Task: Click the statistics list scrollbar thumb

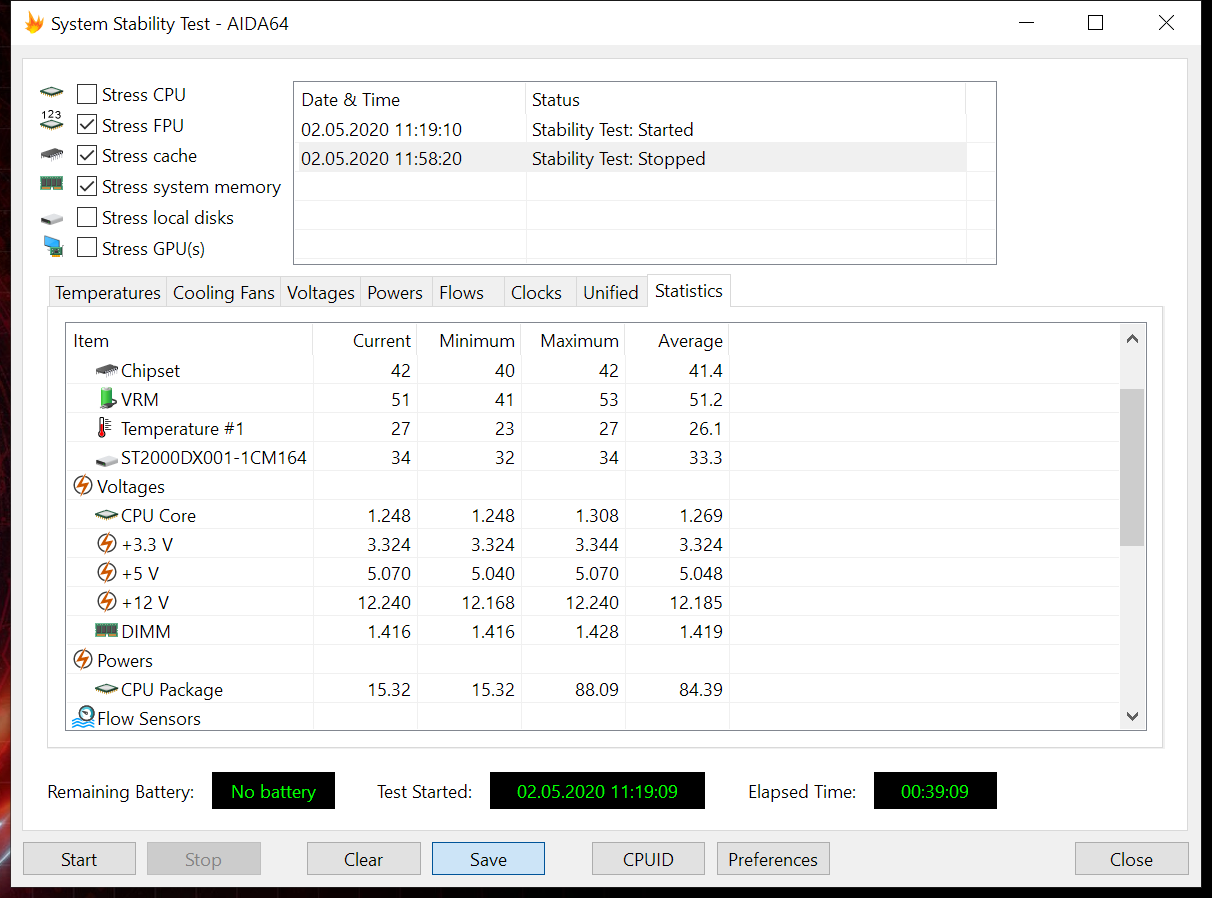Action: (1132, 467)
